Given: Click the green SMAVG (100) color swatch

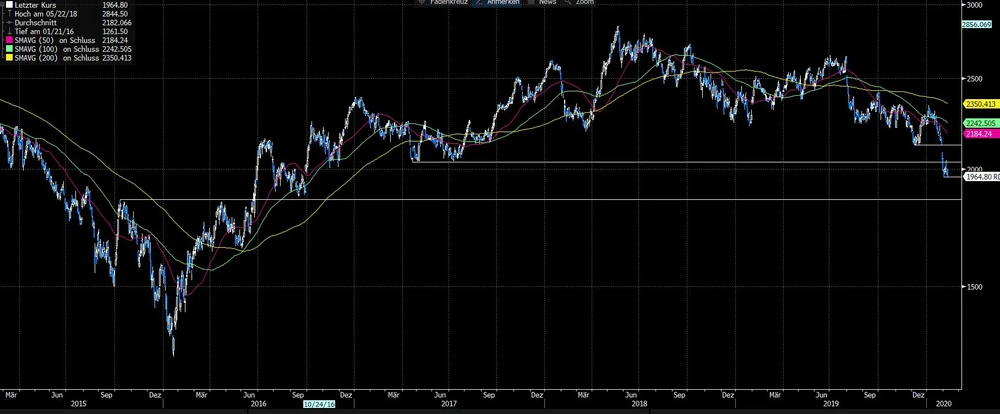Looking at the screenshot, I should coord(9,50).
